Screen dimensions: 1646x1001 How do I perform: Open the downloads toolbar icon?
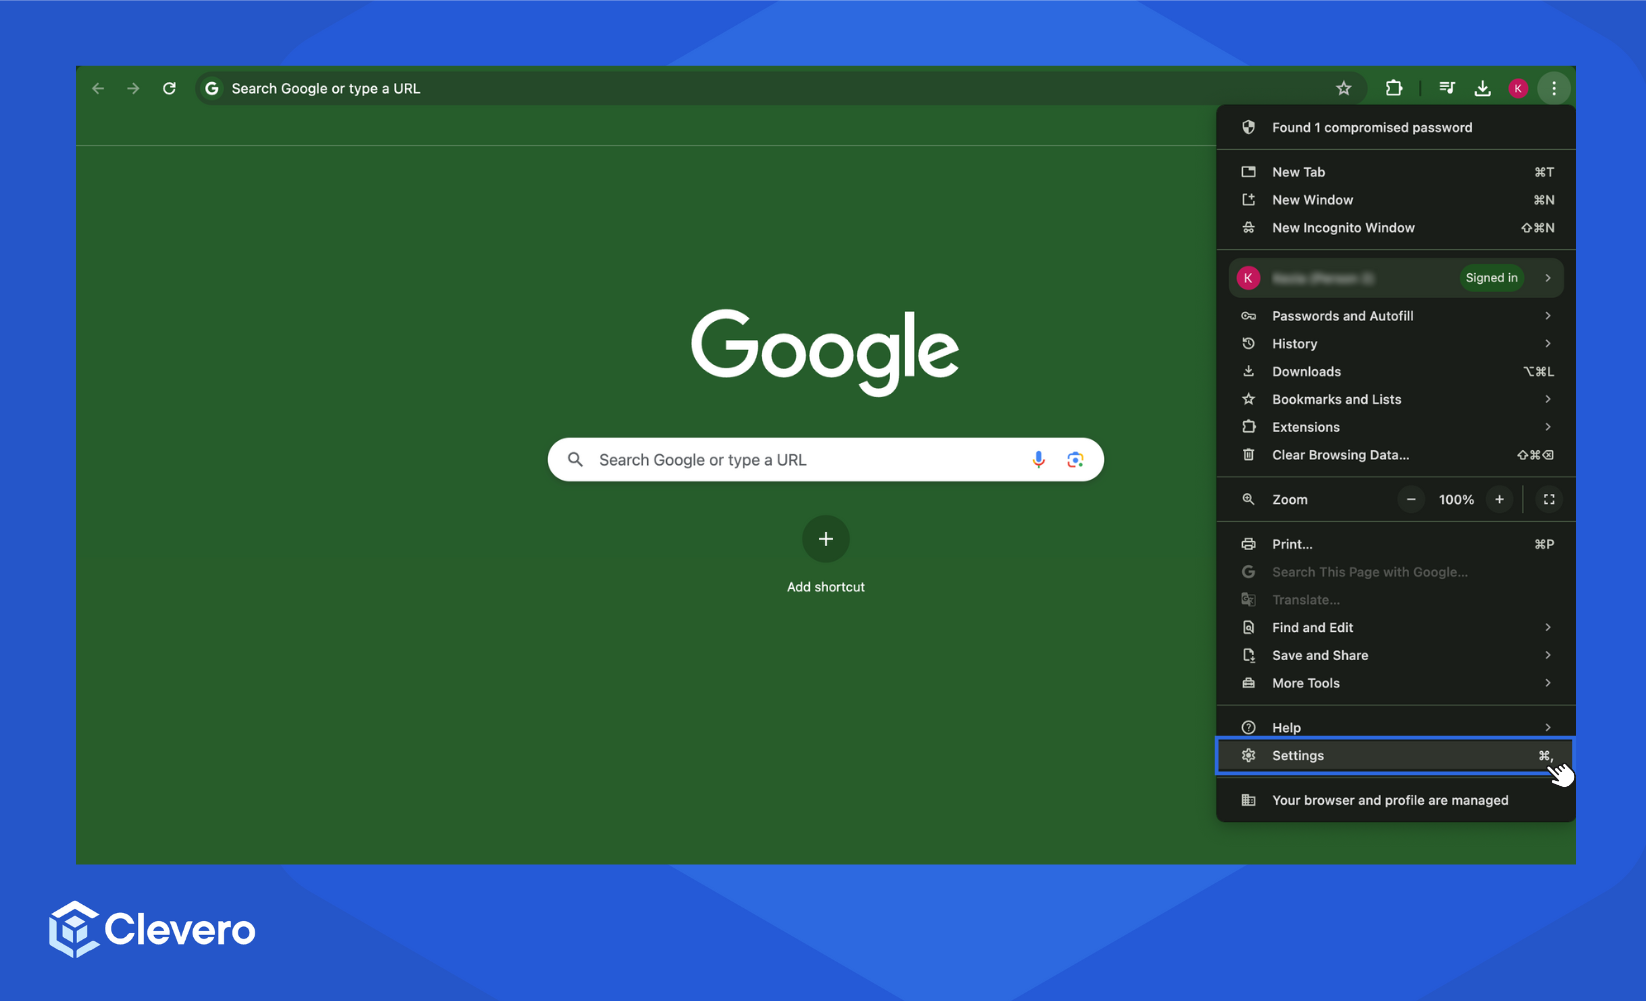(1483, 88)
